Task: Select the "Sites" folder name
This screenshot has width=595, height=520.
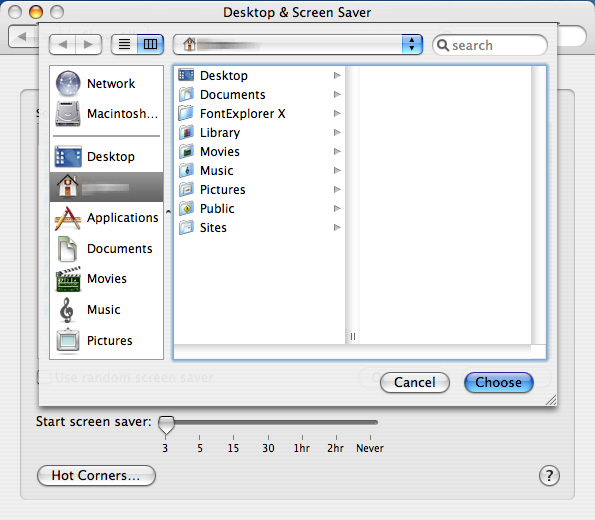Action: tap(213, 227)
